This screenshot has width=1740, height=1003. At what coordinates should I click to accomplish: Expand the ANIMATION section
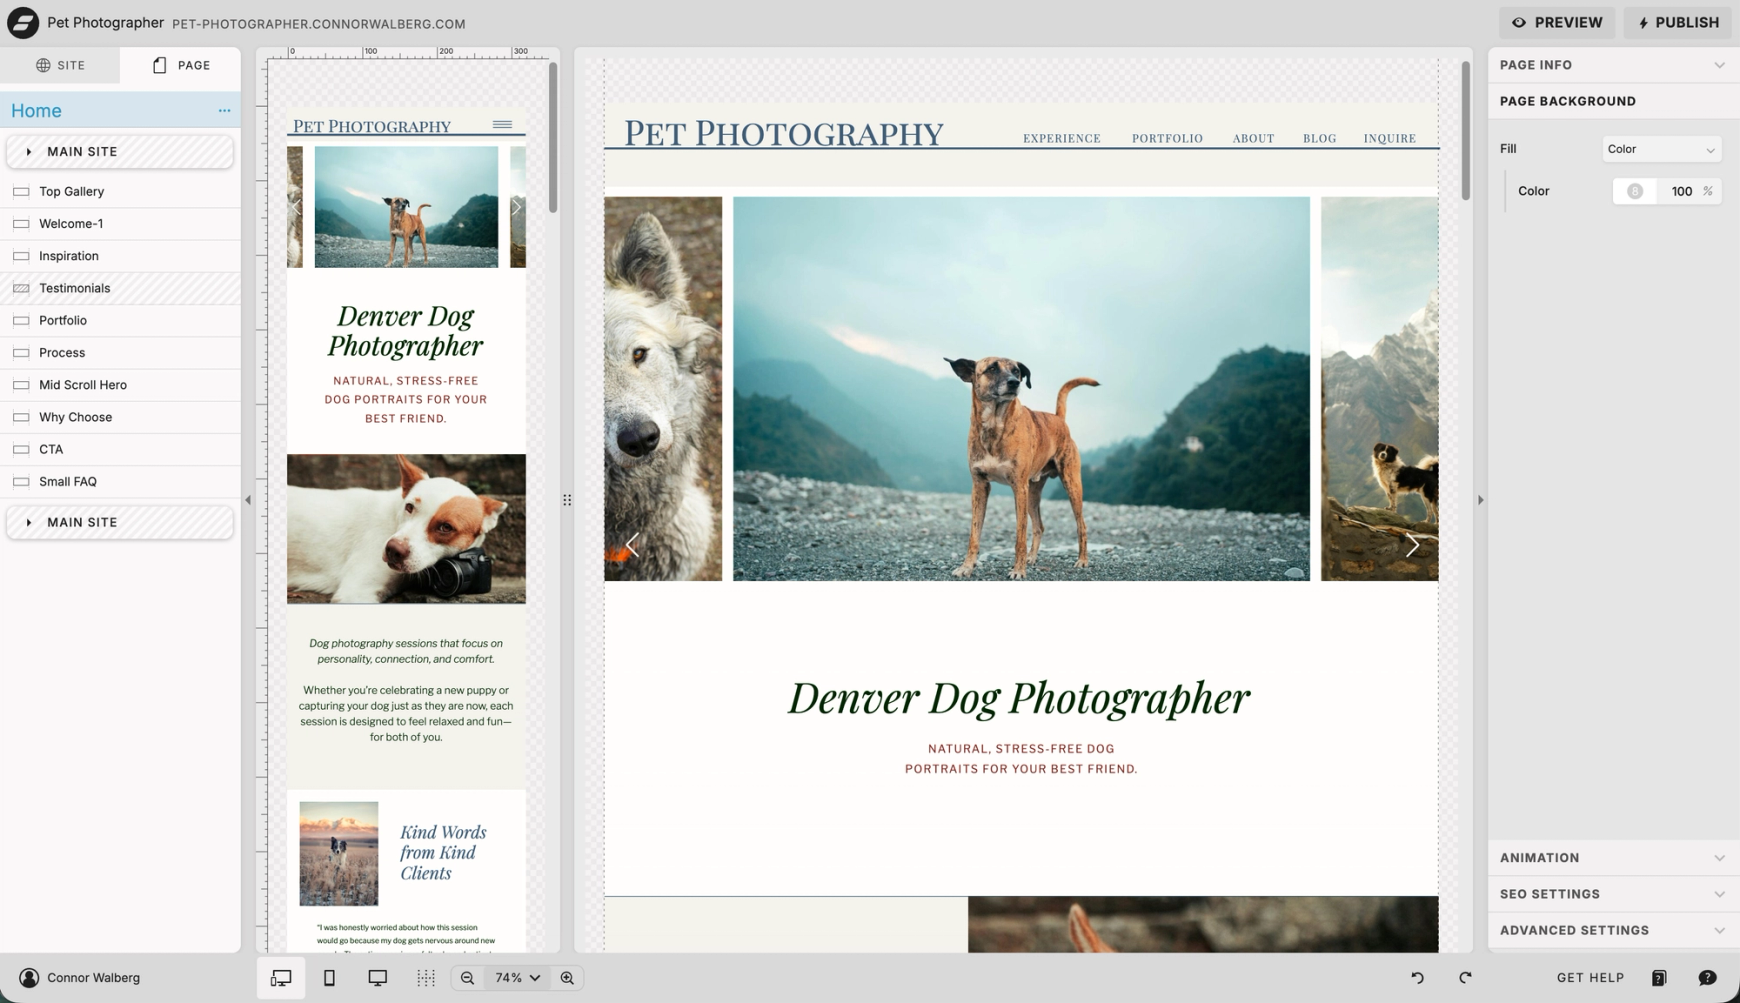pos(1613,858)
